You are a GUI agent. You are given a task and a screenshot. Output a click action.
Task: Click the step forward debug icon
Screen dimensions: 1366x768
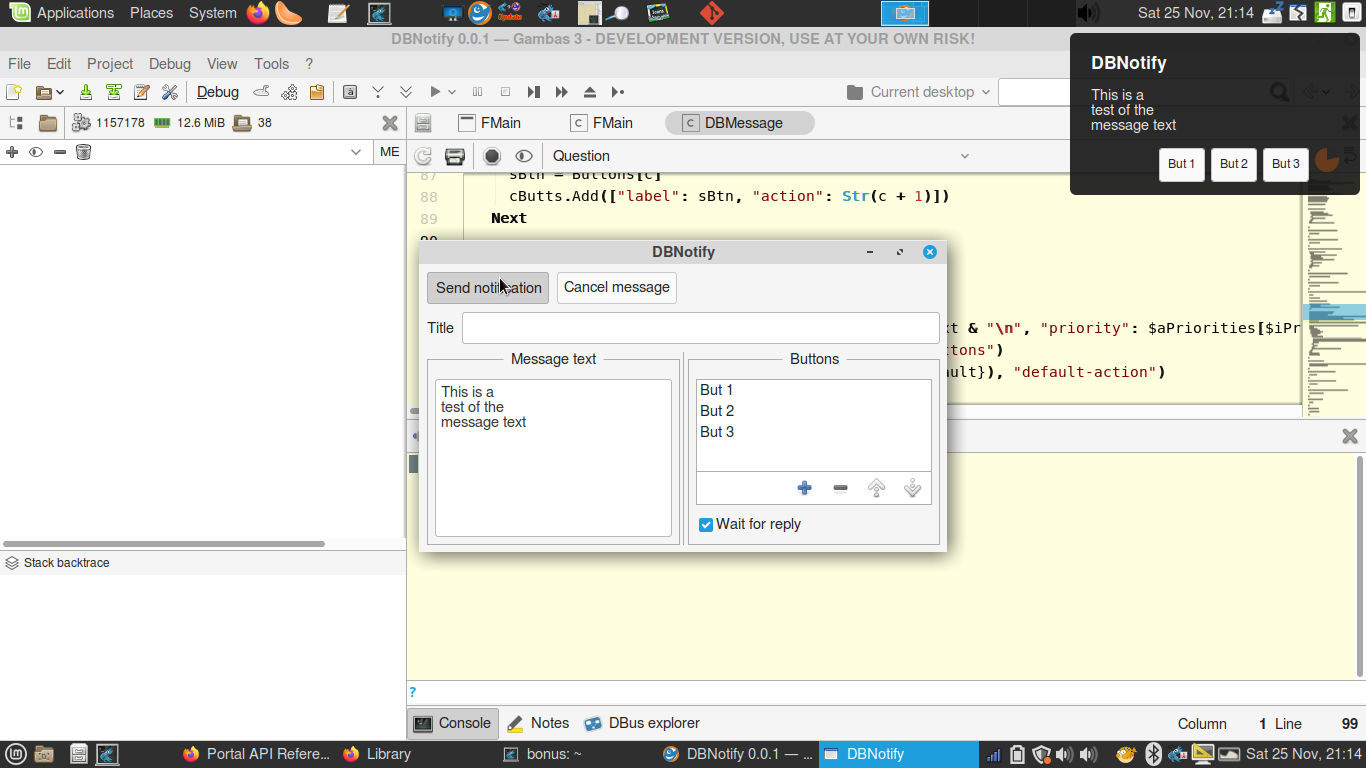pyautogui.click(x=534, y=92)
